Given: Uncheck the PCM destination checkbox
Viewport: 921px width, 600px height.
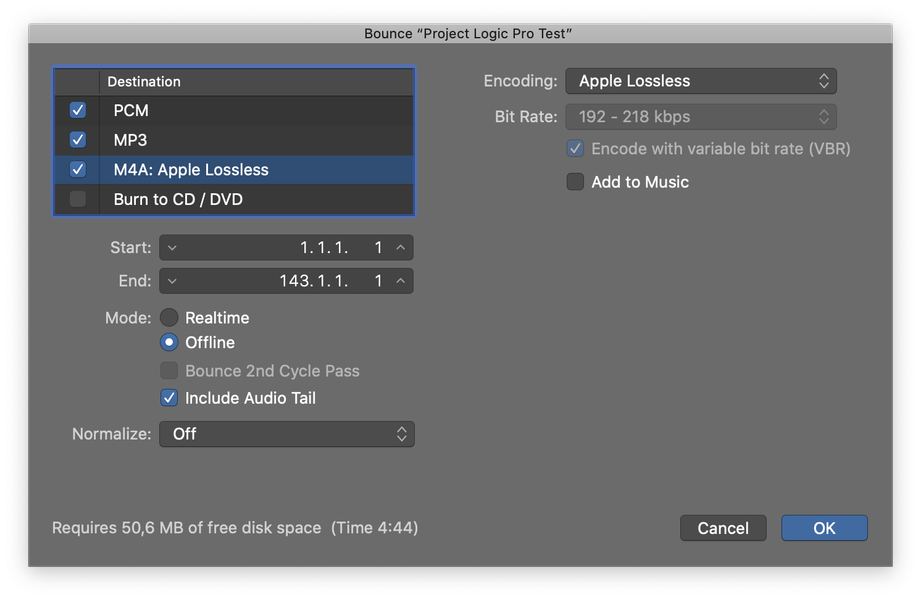Looking at the screenshot, I should [78, 110].
